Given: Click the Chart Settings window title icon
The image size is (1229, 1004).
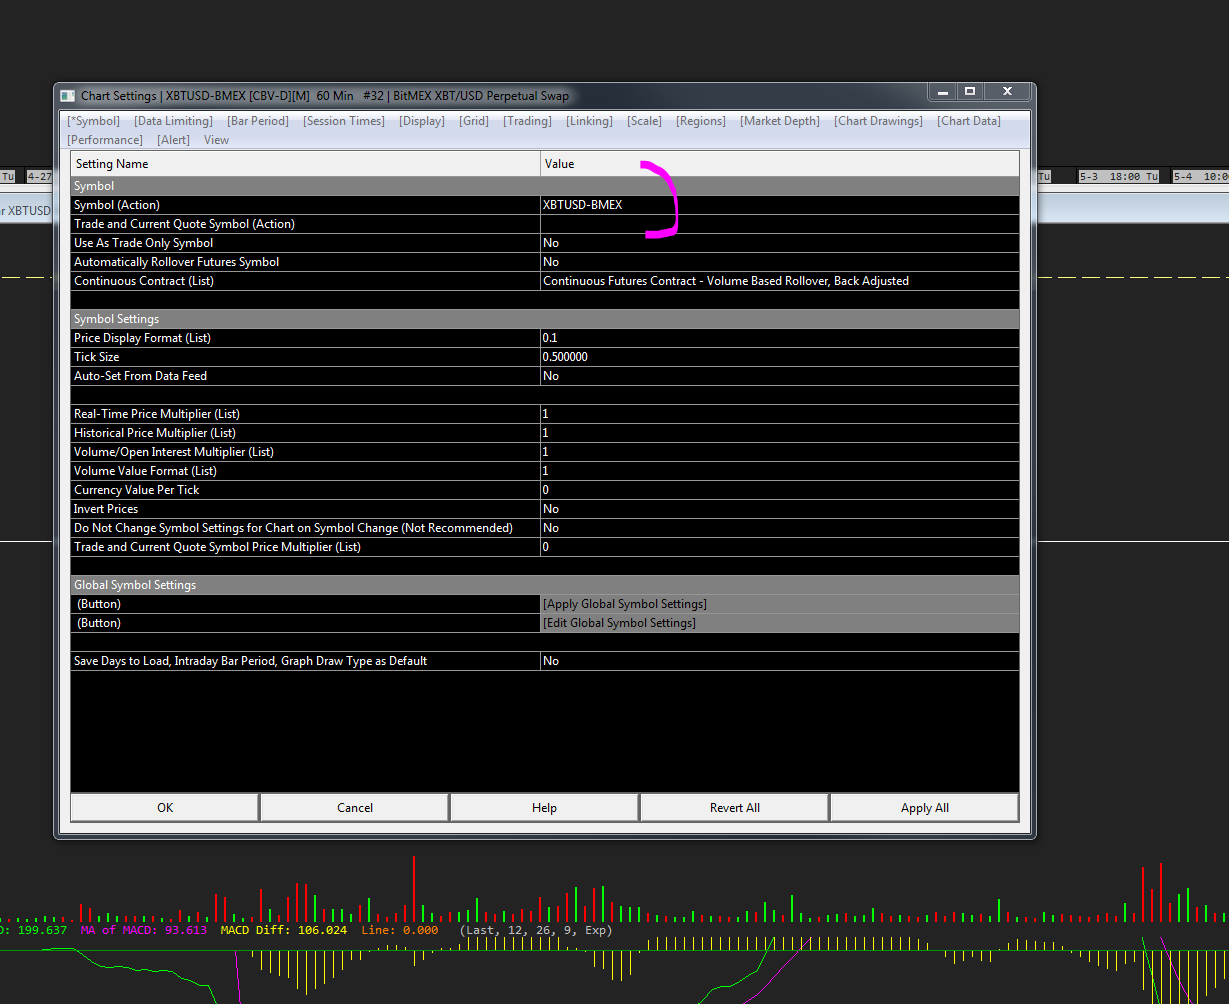Looking at the screenshot, I should click(x=67, y=96).
